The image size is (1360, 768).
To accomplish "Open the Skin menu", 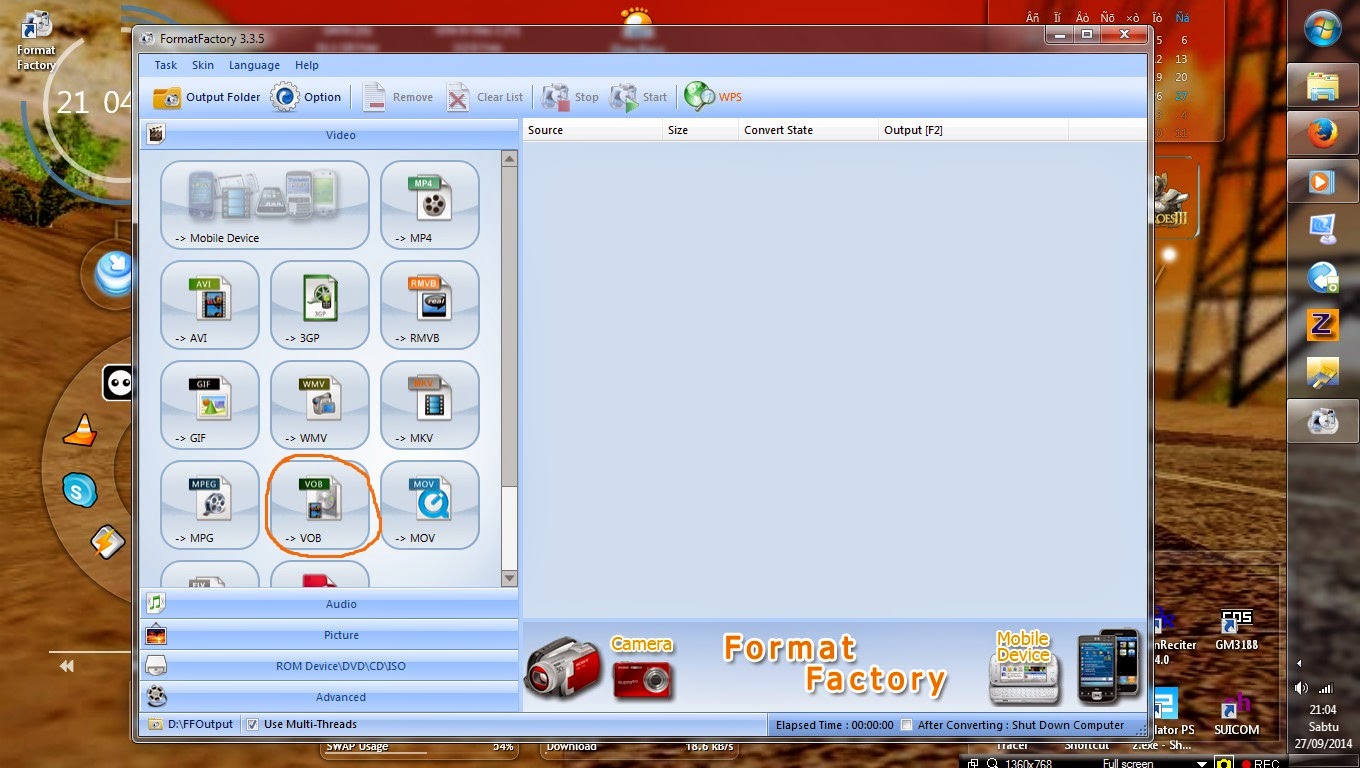I will [x=203, y=65].
